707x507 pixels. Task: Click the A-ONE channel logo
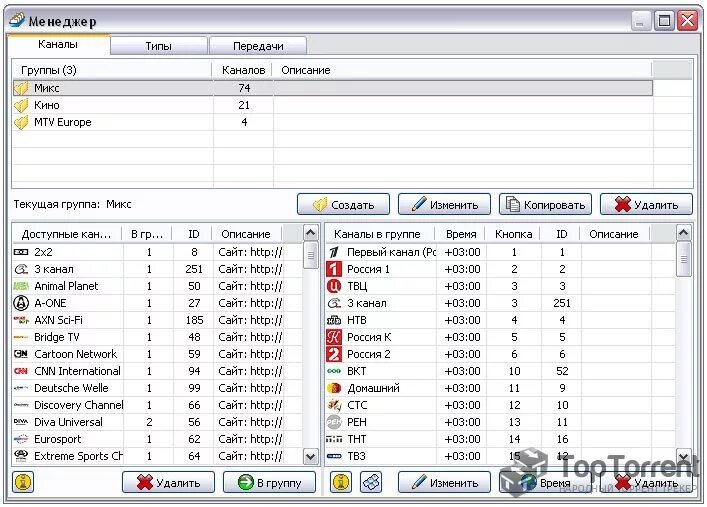pyautogui.click(x=21, y=303)
